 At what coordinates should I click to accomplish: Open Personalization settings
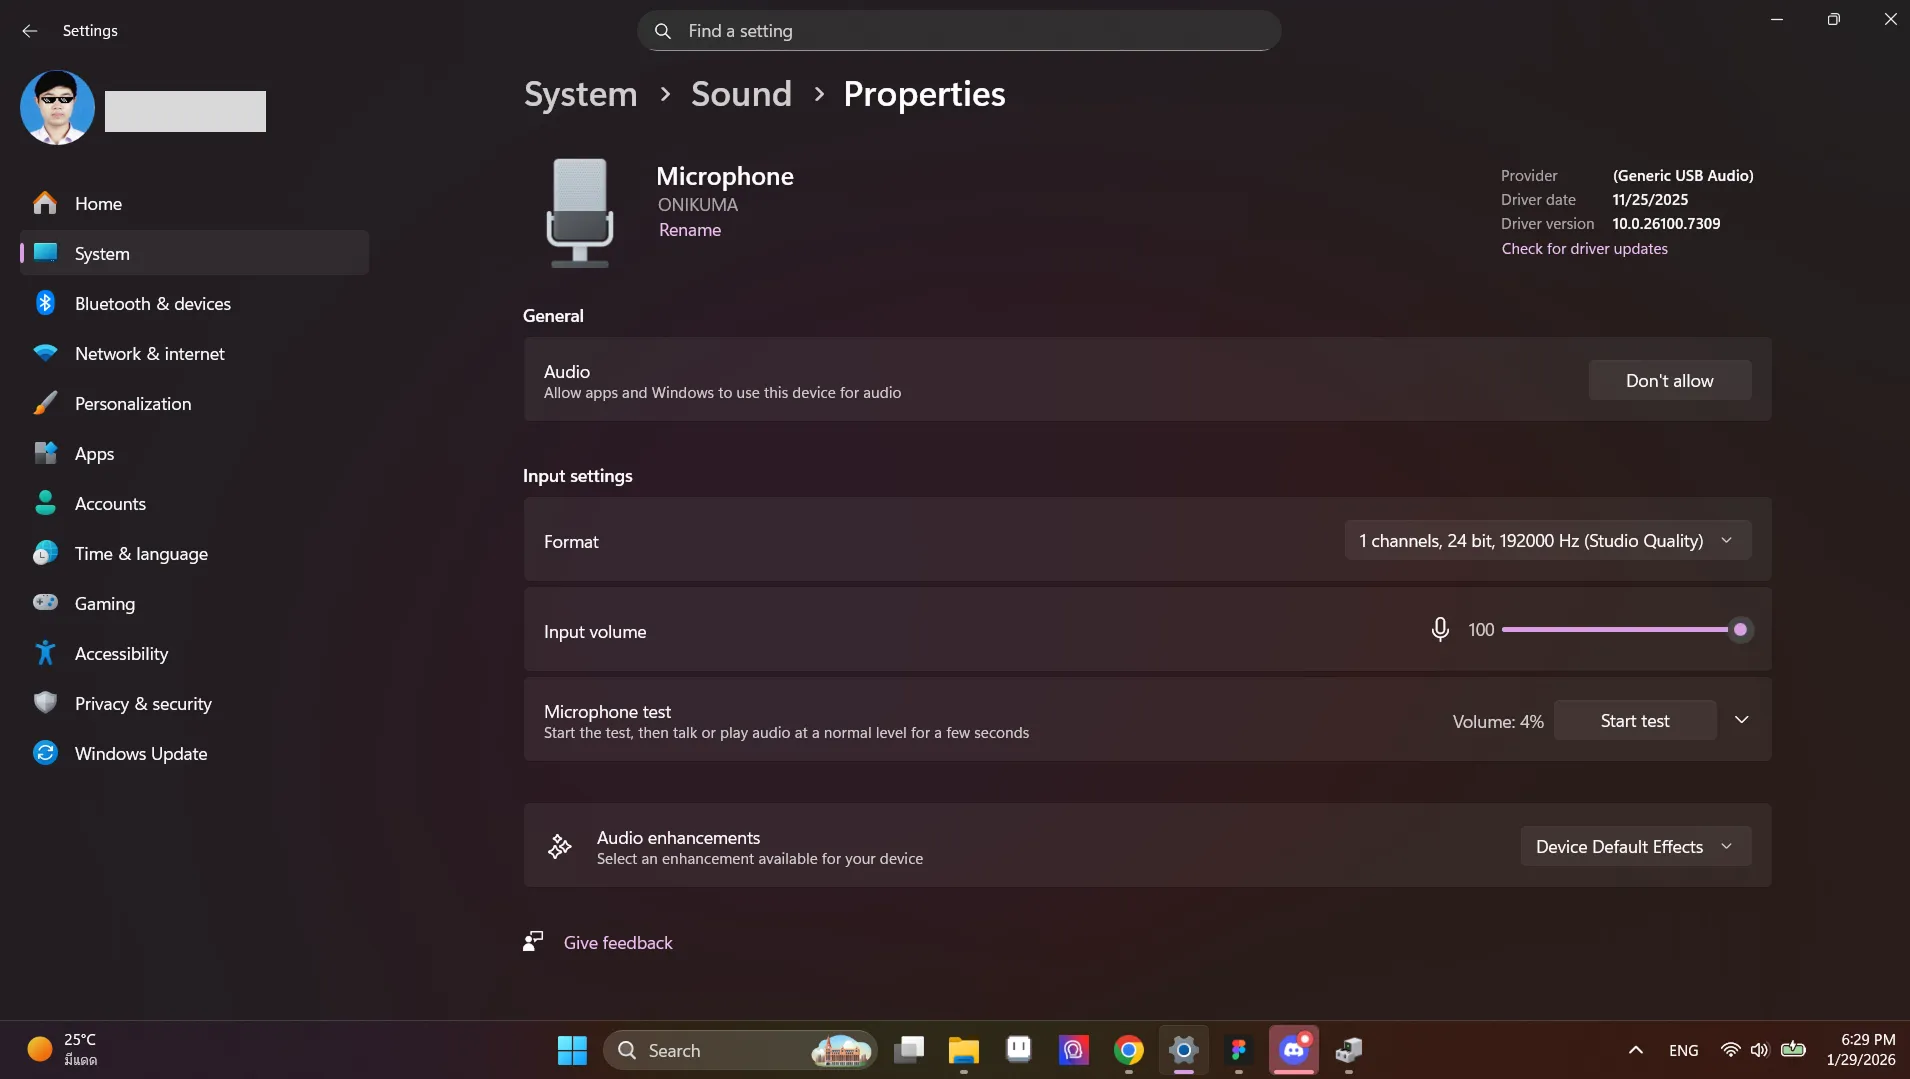194,403
